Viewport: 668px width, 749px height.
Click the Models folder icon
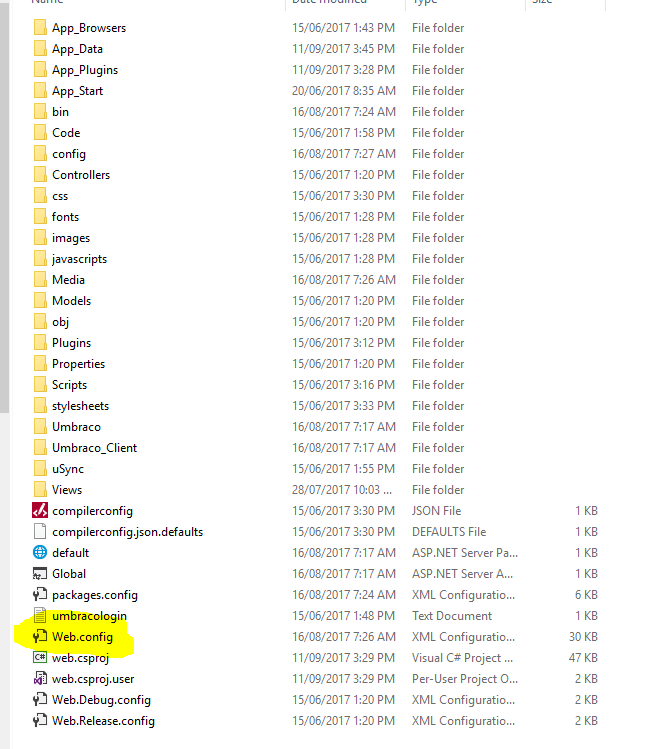point(40,301)
